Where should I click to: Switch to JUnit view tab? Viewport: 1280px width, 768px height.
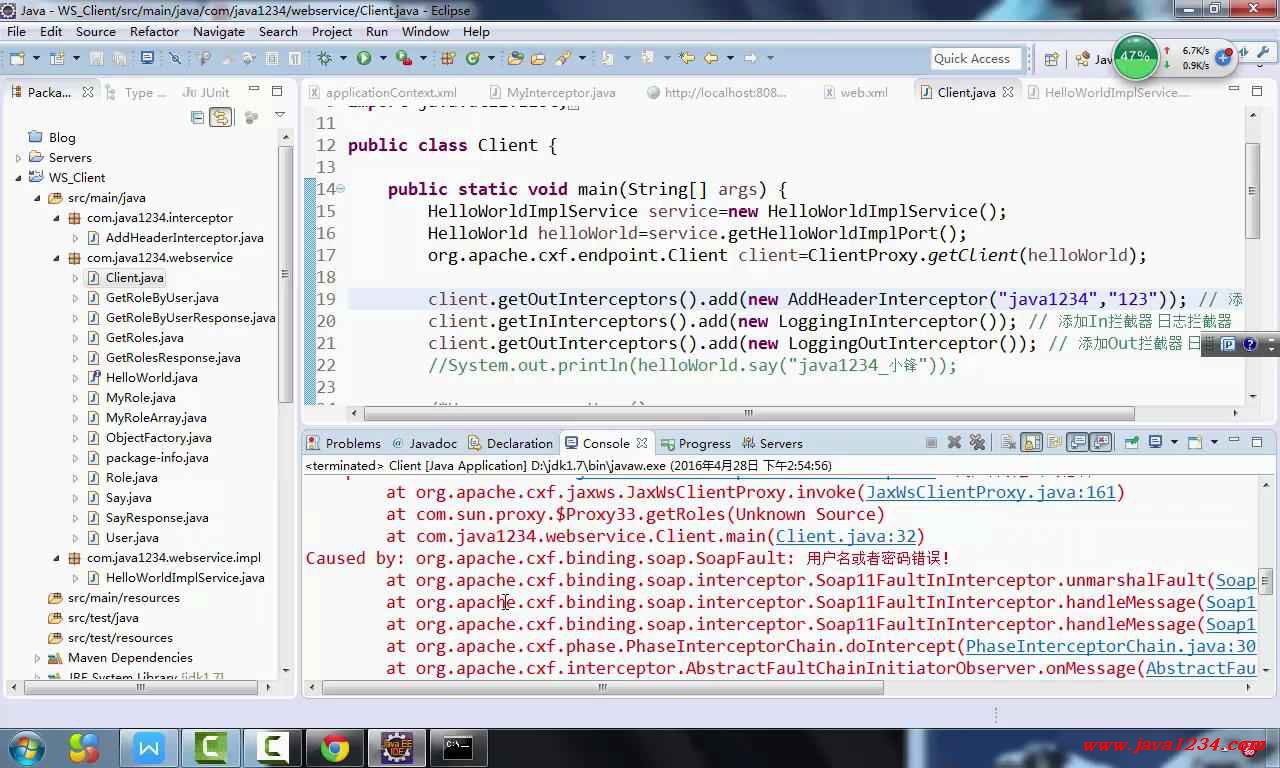[207, 92]
